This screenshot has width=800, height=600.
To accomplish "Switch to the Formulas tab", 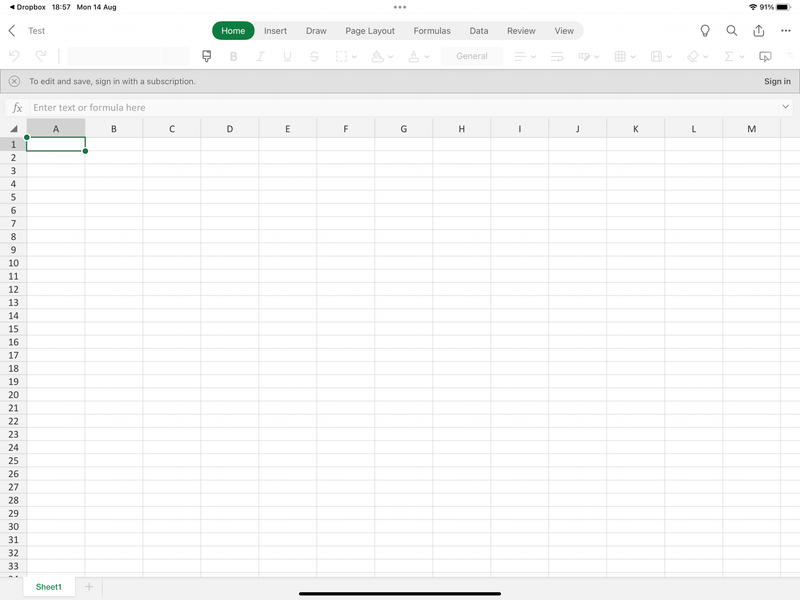I will 432,31.
